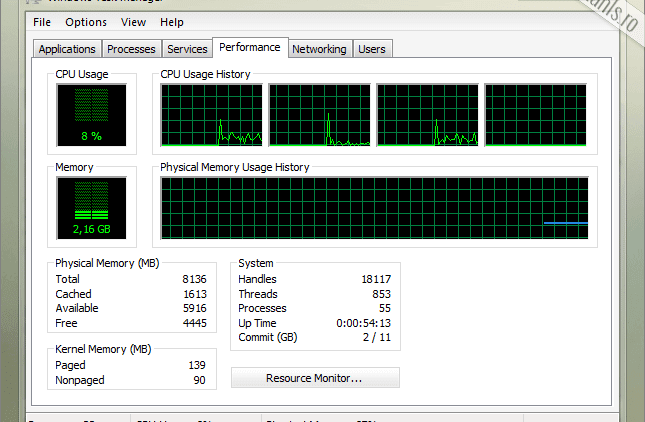Click the fourth CPU Usage History graph
The image size is (645, 422).
pyautogui.click(x=536, y=115)
